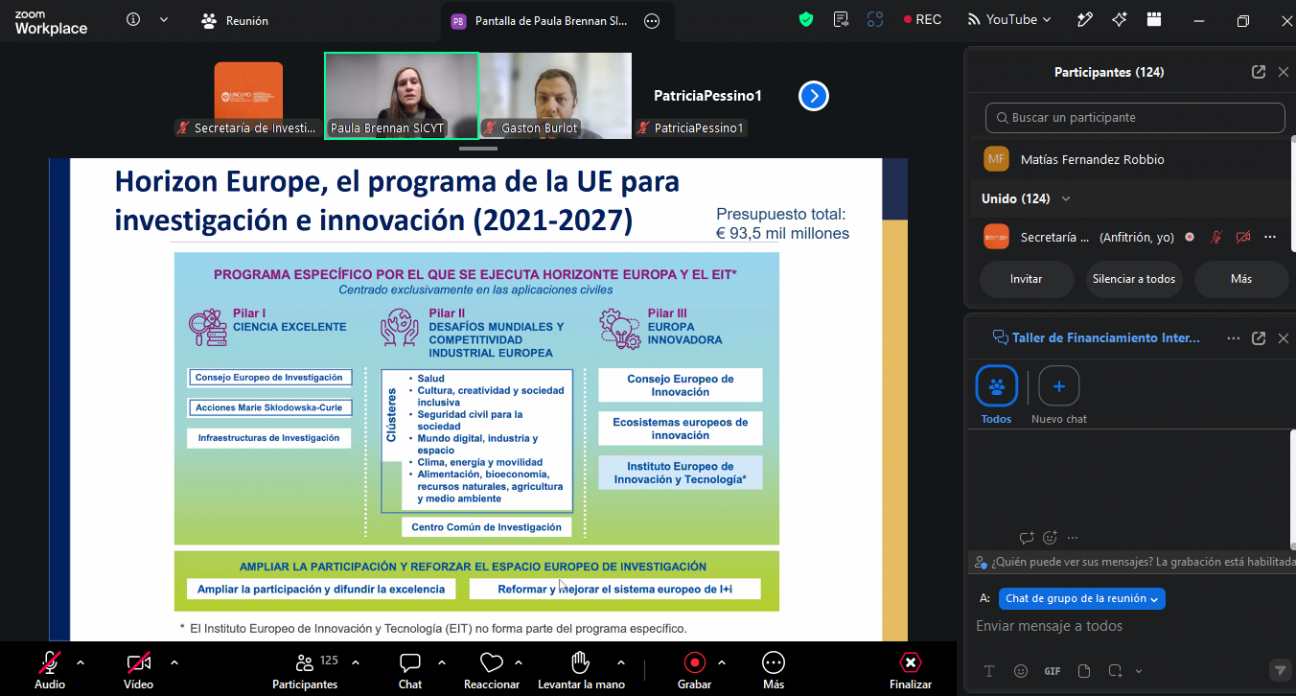
Task: Click the screenshot capture icon in chat
Action: click(1115, 671)
